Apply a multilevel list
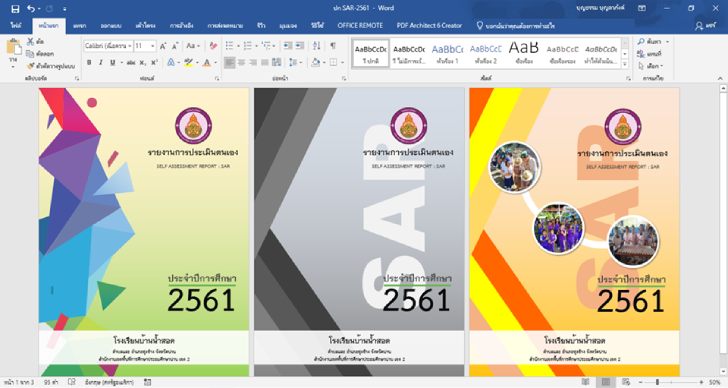This screenshot has height=388, width=728. [266, 45]
